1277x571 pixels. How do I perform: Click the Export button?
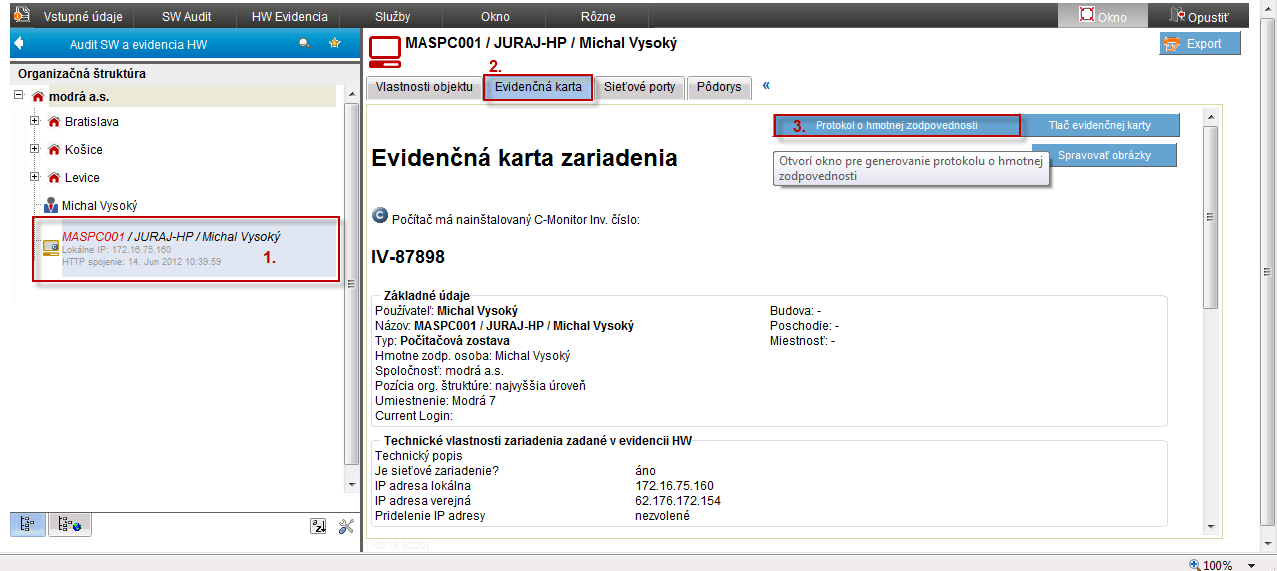click(1200, 44)
